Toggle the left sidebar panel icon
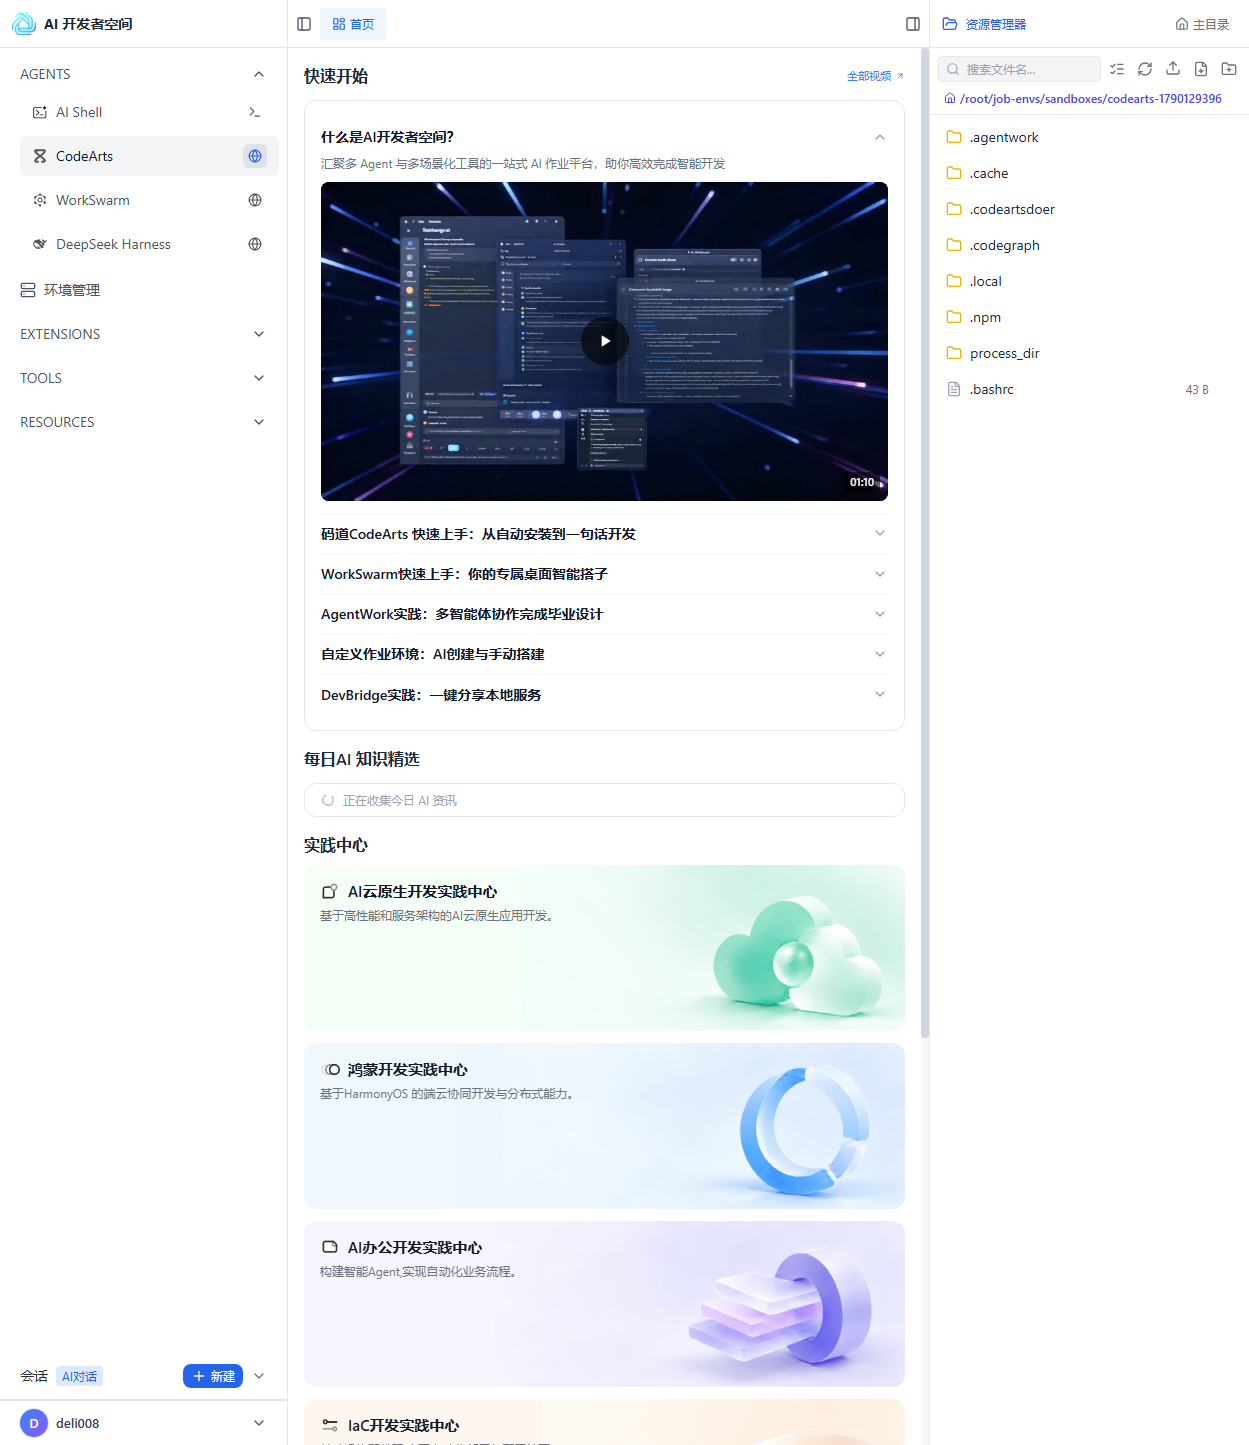 point(304,24)
